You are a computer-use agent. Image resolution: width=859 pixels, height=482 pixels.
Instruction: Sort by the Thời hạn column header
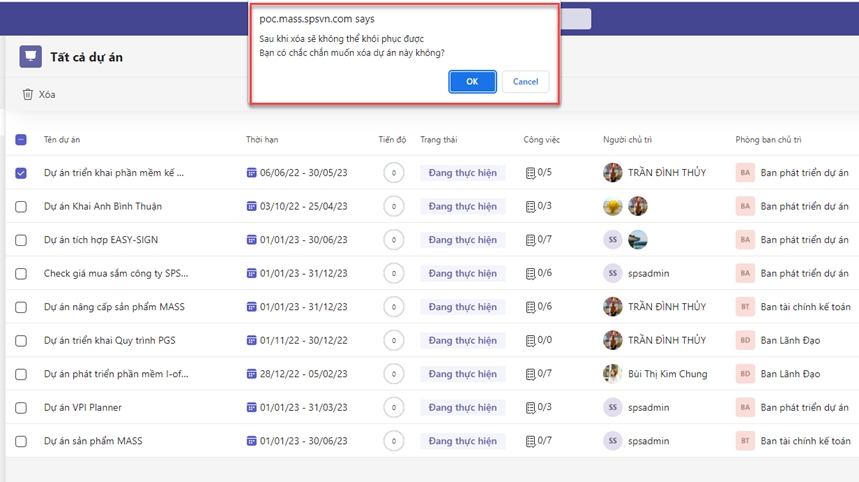pos(262,140)
